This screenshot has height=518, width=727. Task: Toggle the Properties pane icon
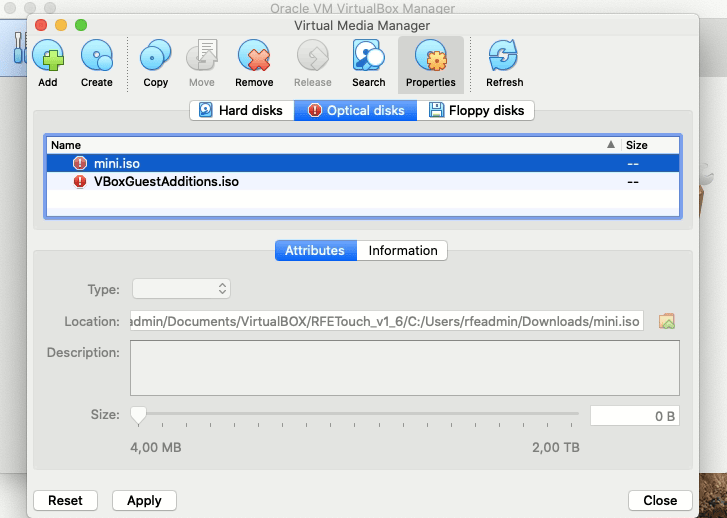point(430,57)
